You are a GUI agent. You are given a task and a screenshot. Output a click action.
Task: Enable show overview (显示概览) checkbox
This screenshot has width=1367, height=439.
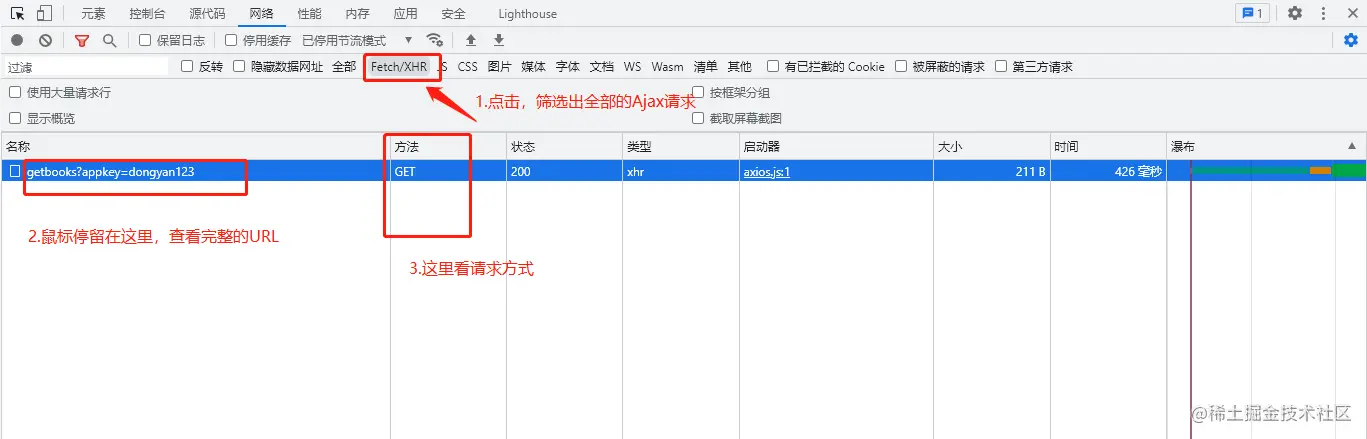point(15,118)
